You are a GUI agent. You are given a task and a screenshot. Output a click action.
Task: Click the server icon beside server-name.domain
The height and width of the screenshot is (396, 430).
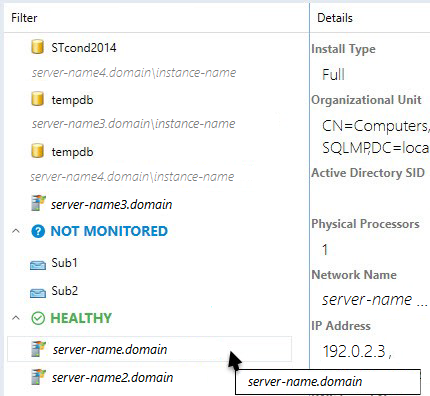click(x=38, y=349)
